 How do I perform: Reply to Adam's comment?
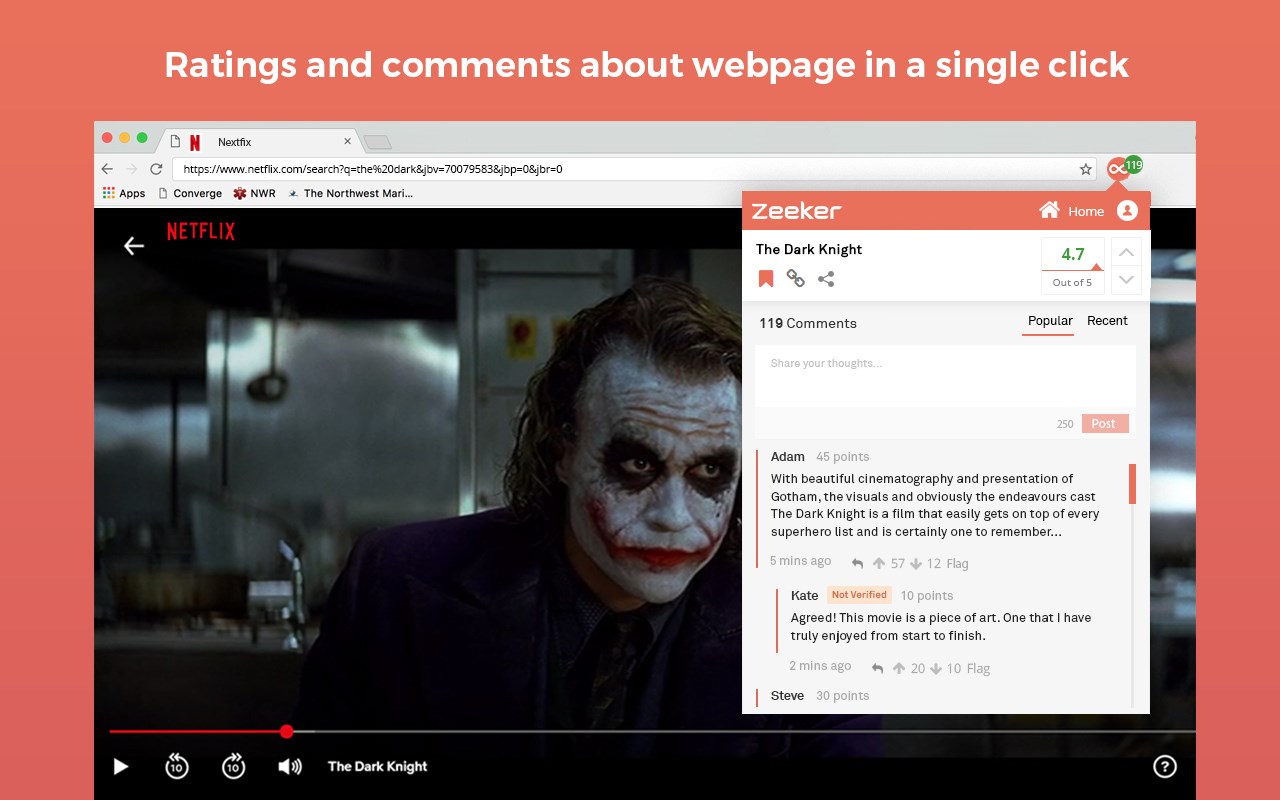click(x=857, y=563)
